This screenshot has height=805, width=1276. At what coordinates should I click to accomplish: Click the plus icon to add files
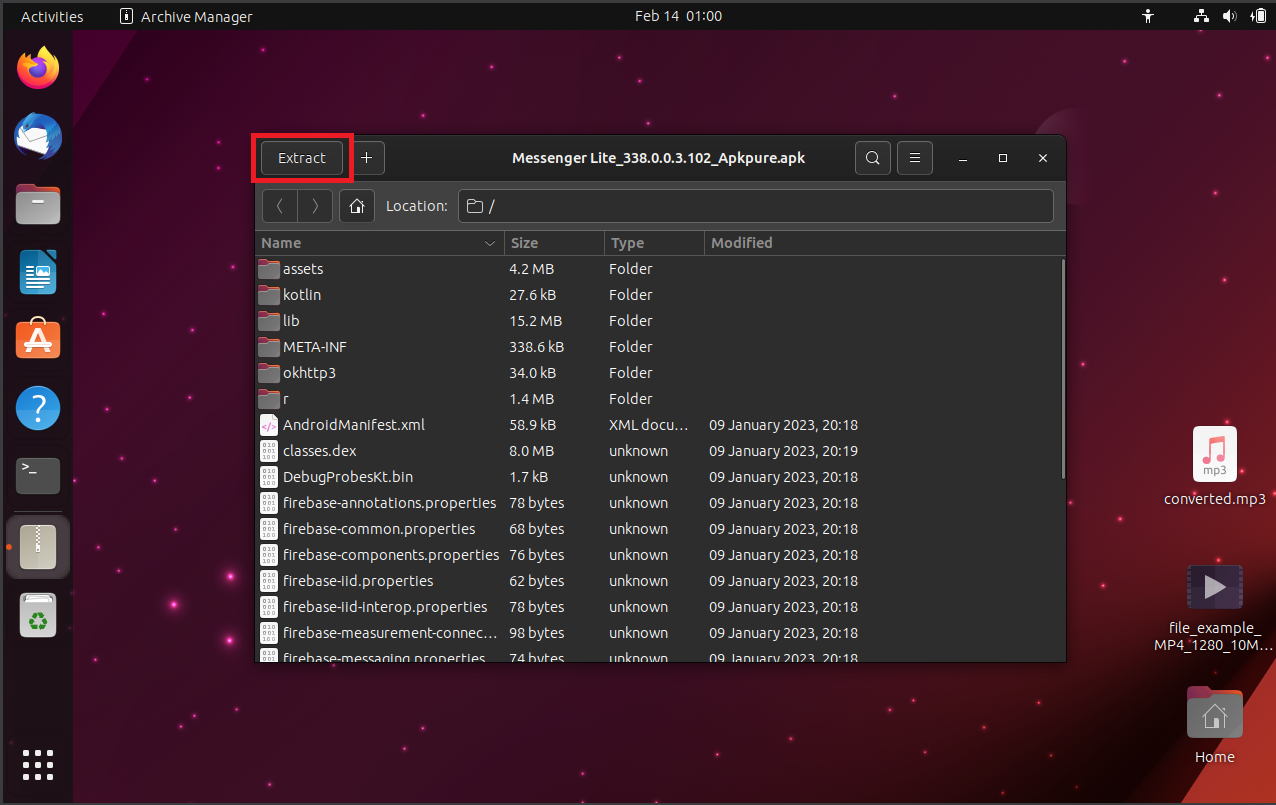tap(366, 157)
